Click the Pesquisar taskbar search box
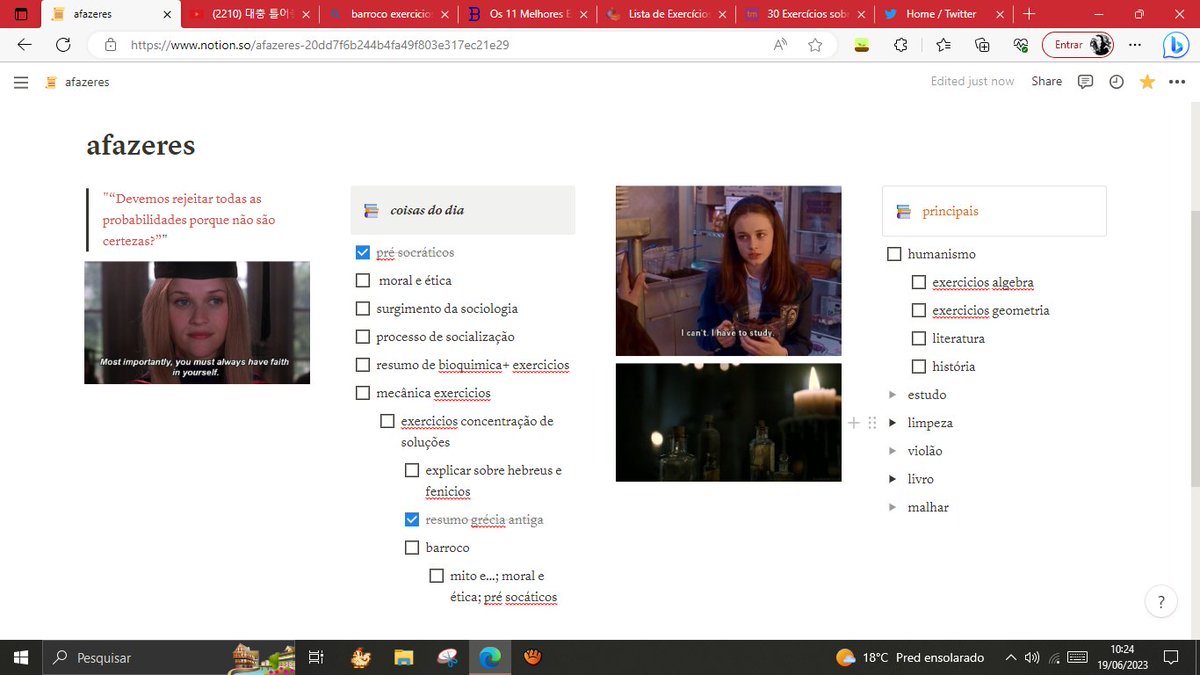 (x=170, y=657)
